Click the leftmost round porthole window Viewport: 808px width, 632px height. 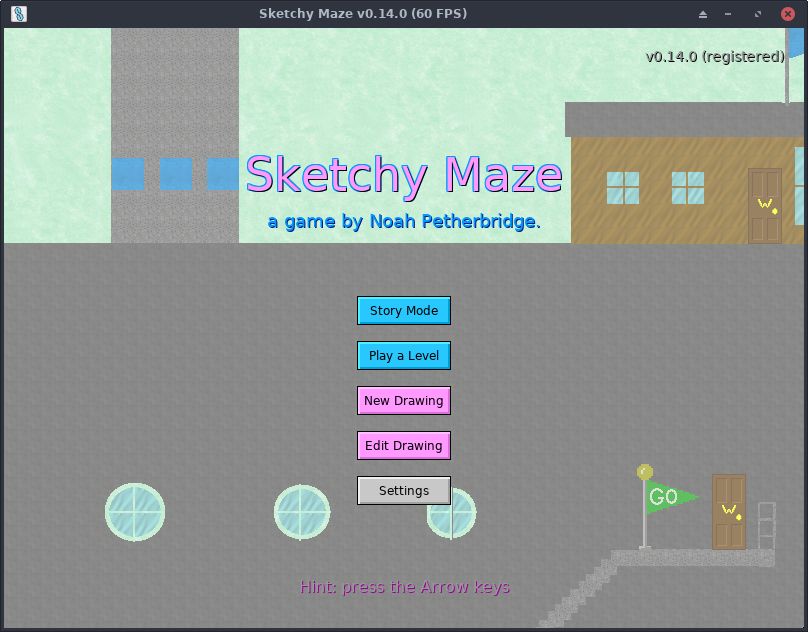pyautogui.click(x=135, y=512)
